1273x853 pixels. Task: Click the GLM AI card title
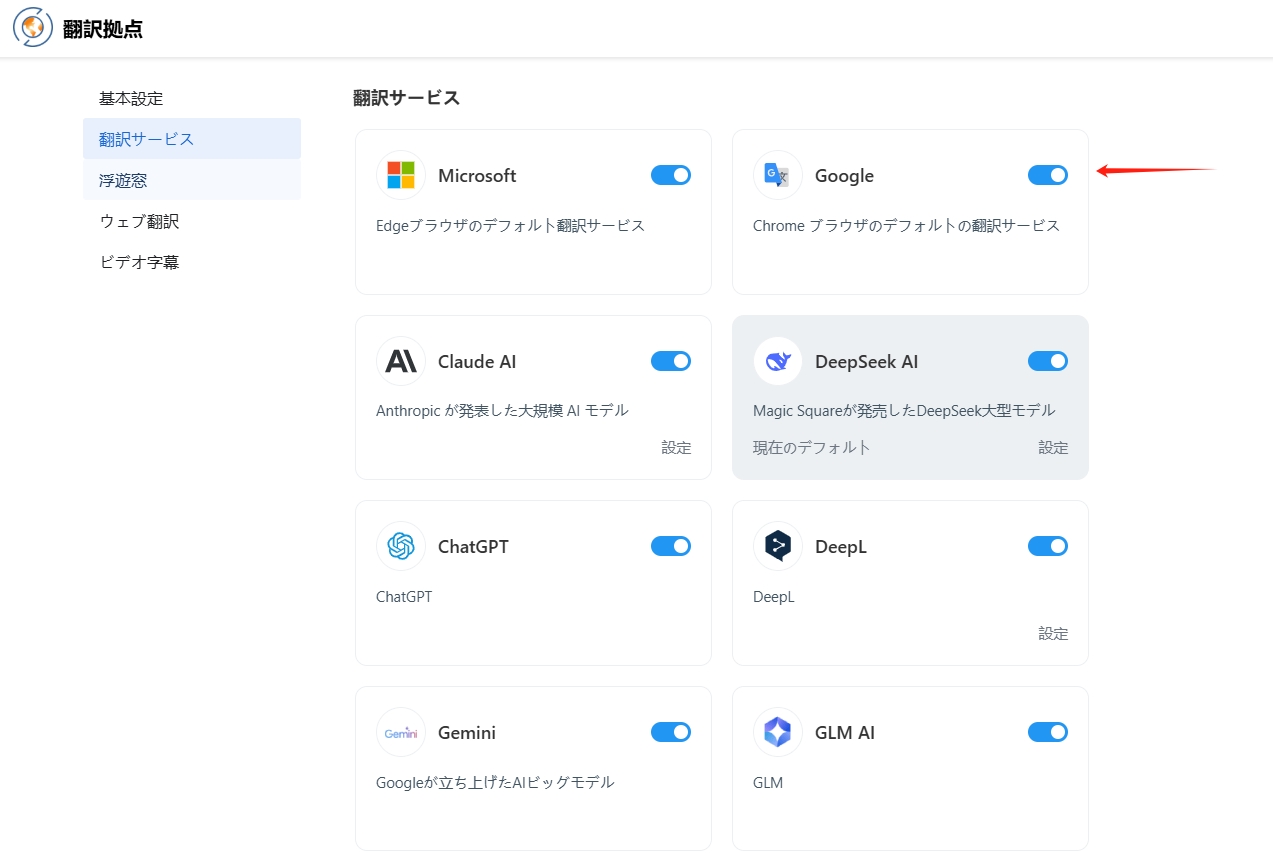[x=845, y=732]
